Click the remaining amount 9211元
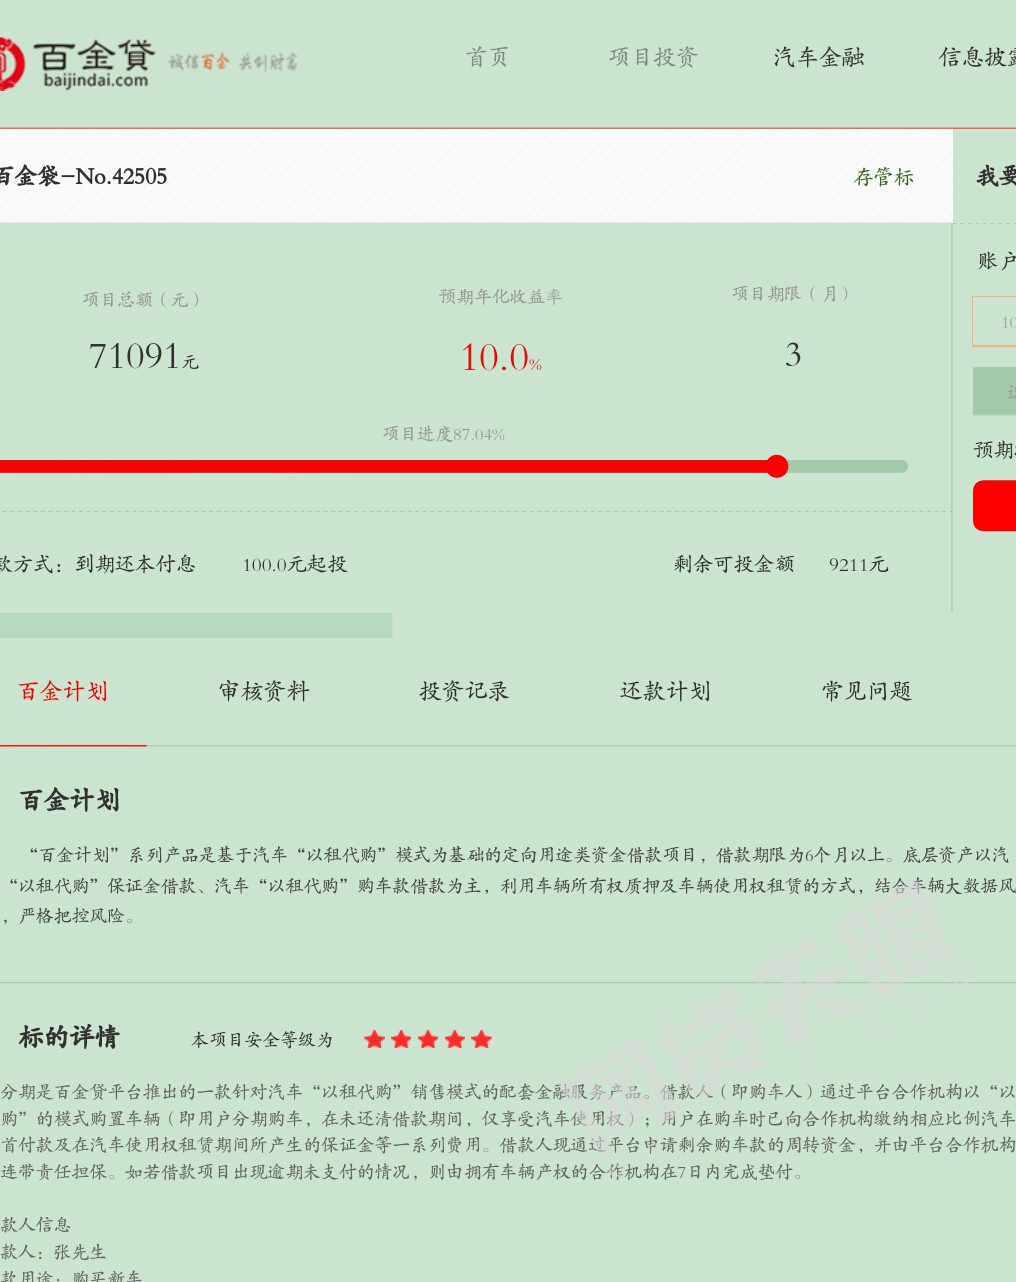The width and height of the screenshot is (1016, 1282). [858, 564]
